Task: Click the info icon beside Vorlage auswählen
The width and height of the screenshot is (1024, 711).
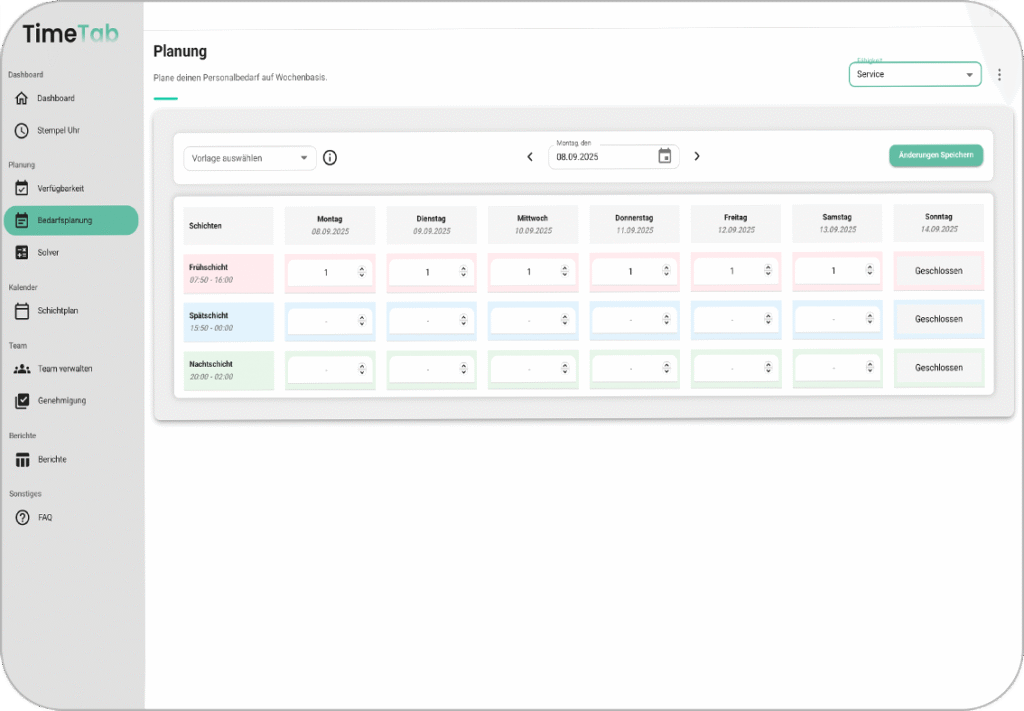Action: (330, 158)
